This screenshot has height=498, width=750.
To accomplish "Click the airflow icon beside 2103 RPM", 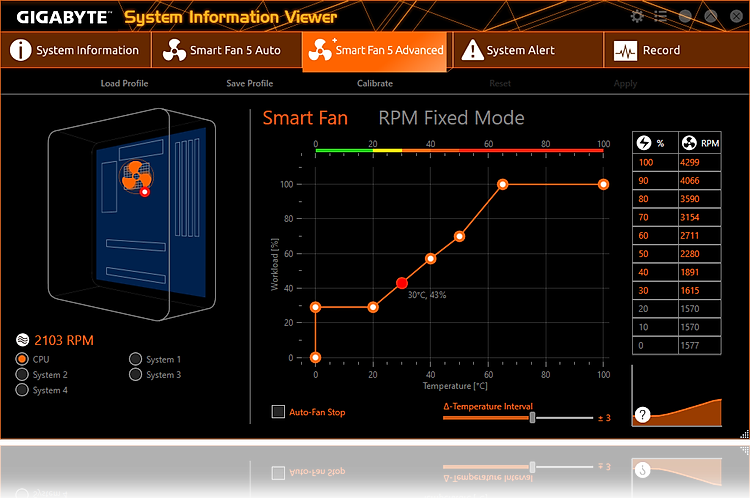I will coord(22,340).
